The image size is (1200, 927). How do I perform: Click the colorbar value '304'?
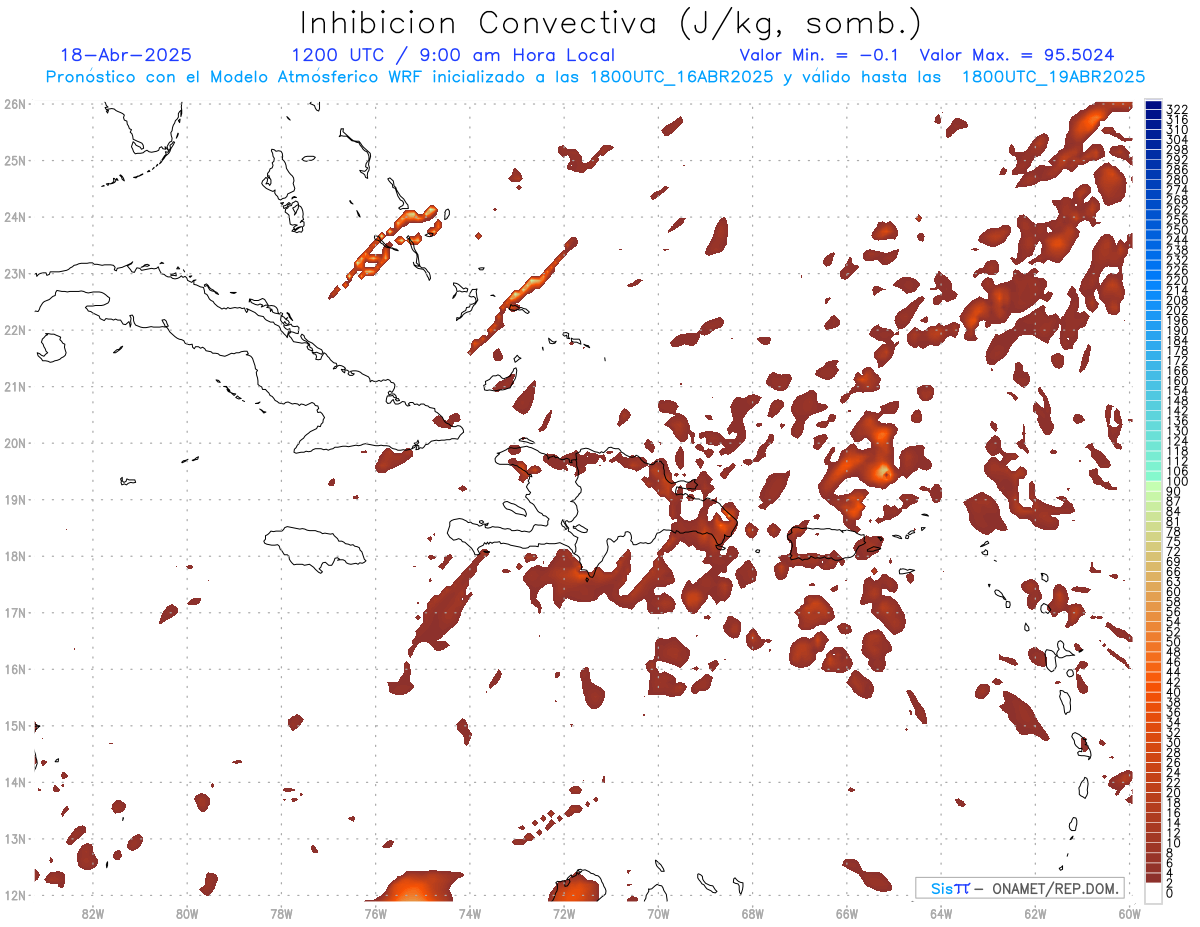[1176, 140]
